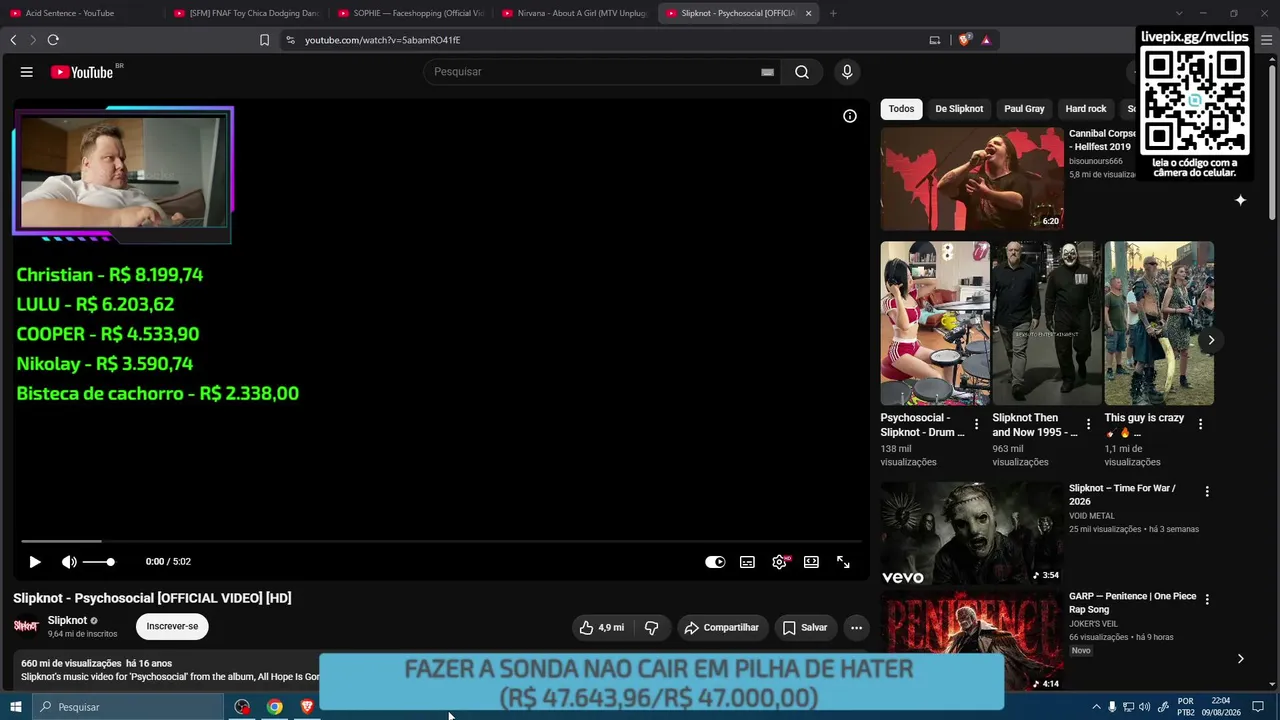Select the Todos filter chip
The width and height of the screenshot is (1280, 720).
tap(901, 109)
